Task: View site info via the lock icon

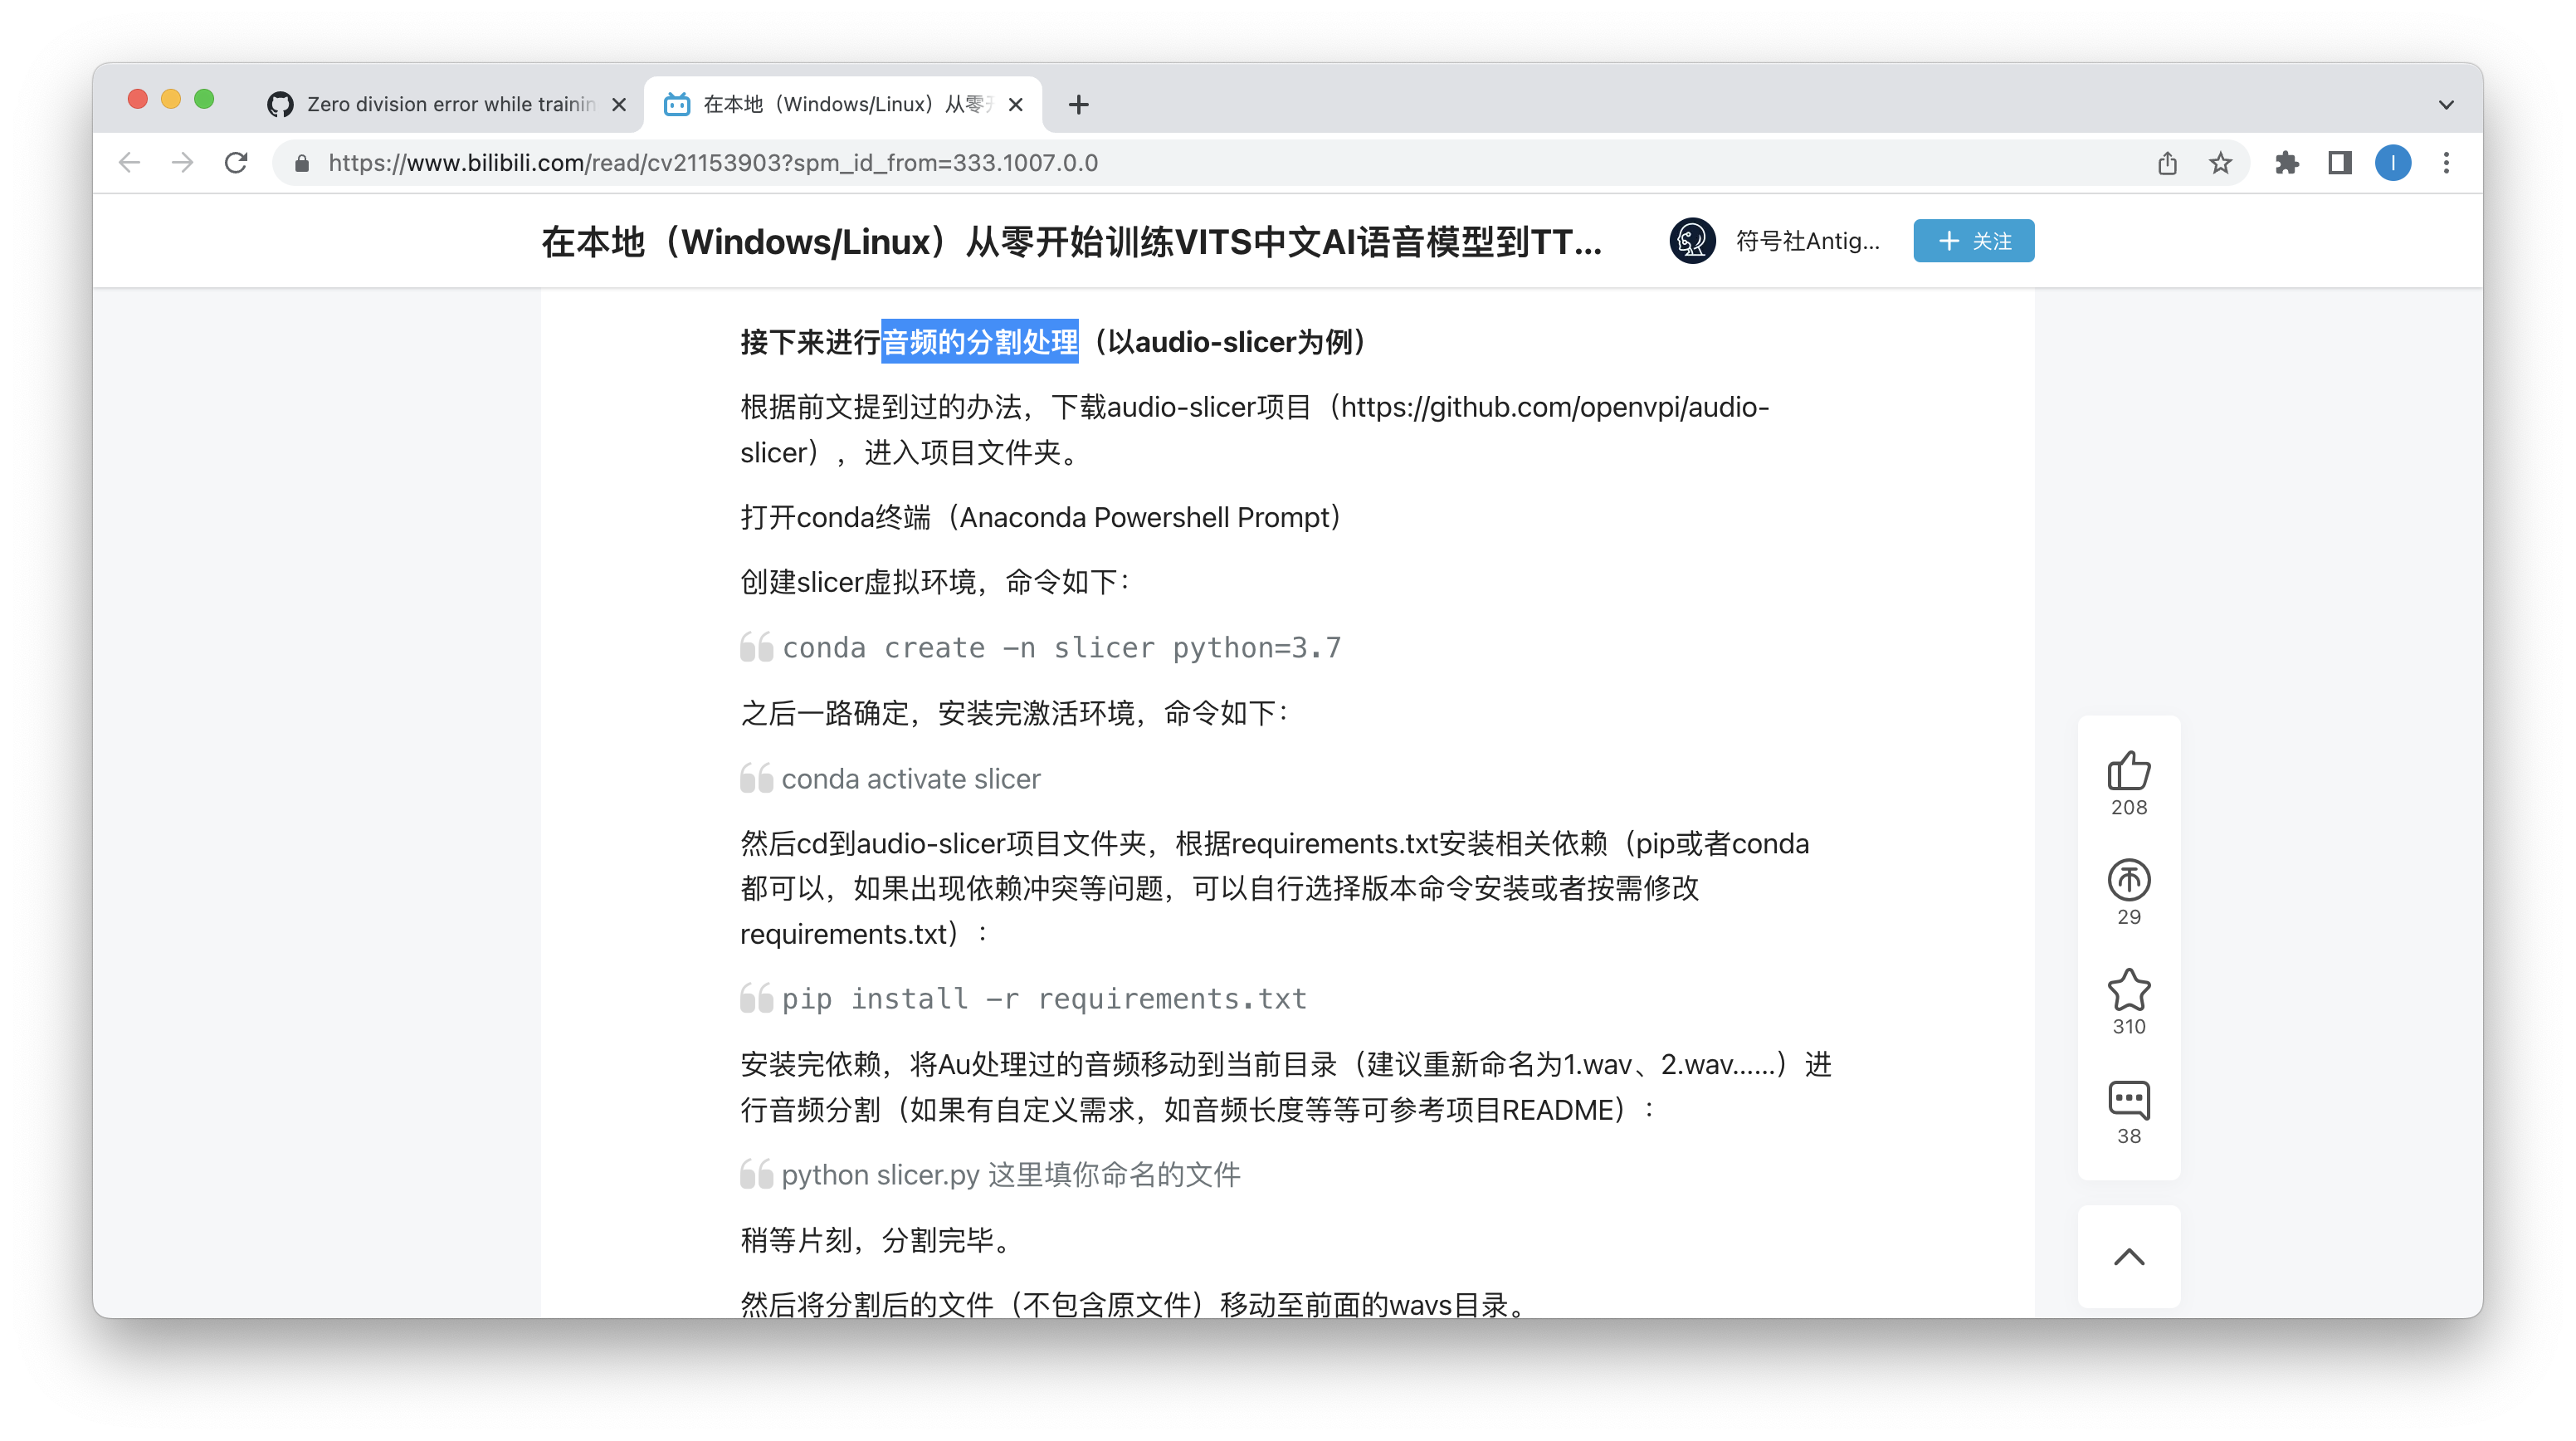Action: (x=301, y=163)
